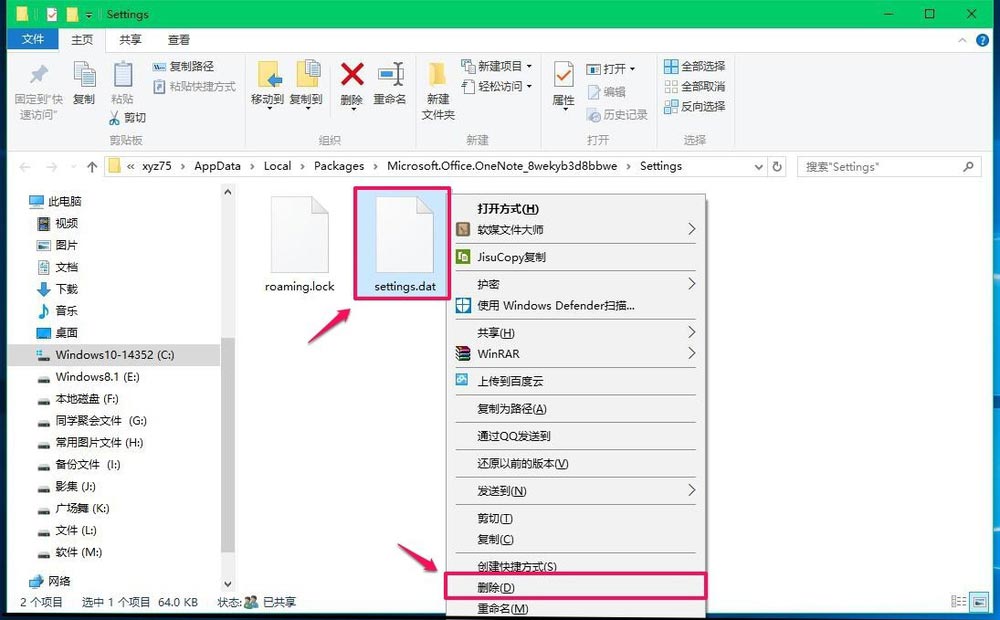
Task: Click the back navigation arrow
Action: 25,166
